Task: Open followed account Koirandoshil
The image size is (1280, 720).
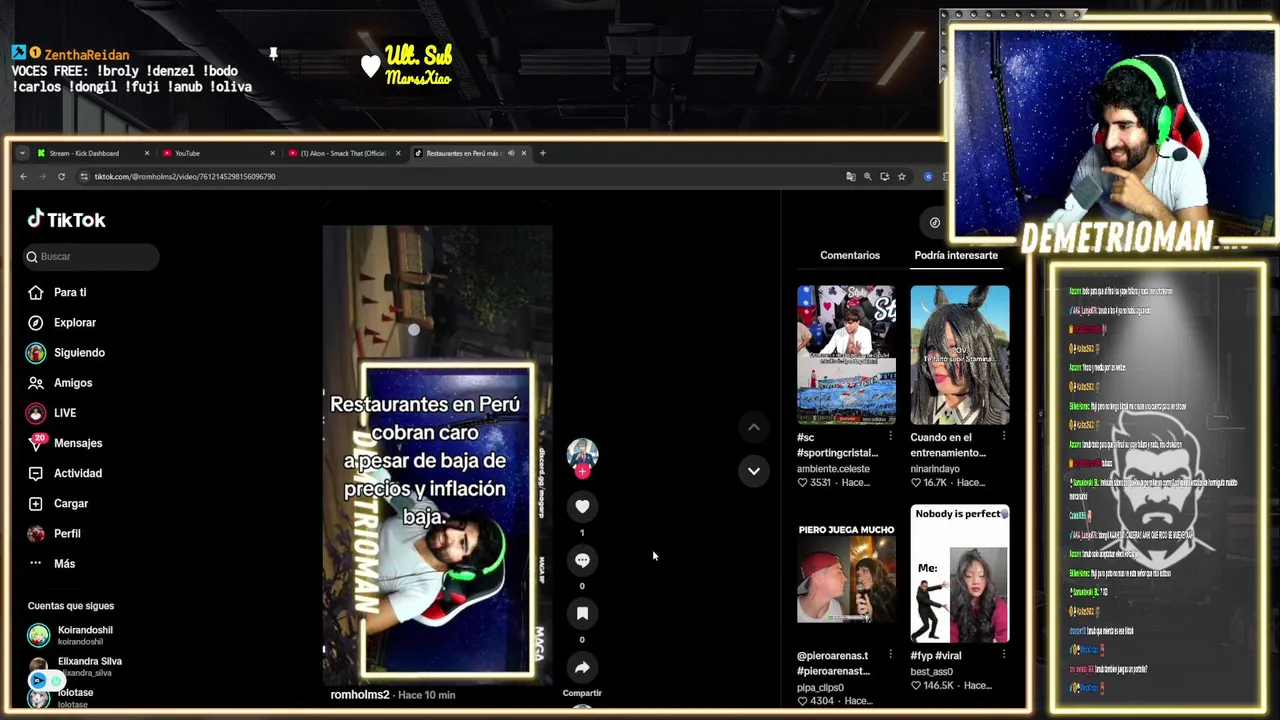Action: pos(85,635)
